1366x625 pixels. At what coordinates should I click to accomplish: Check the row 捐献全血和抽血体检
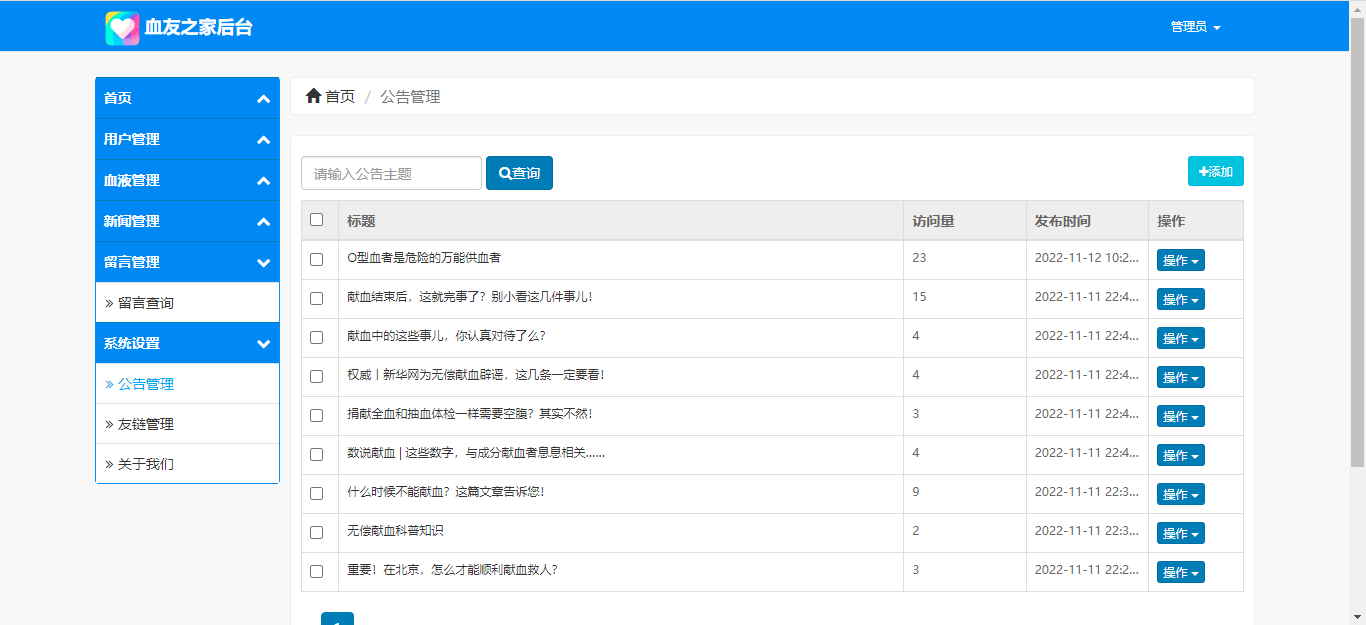pos(317,415)
